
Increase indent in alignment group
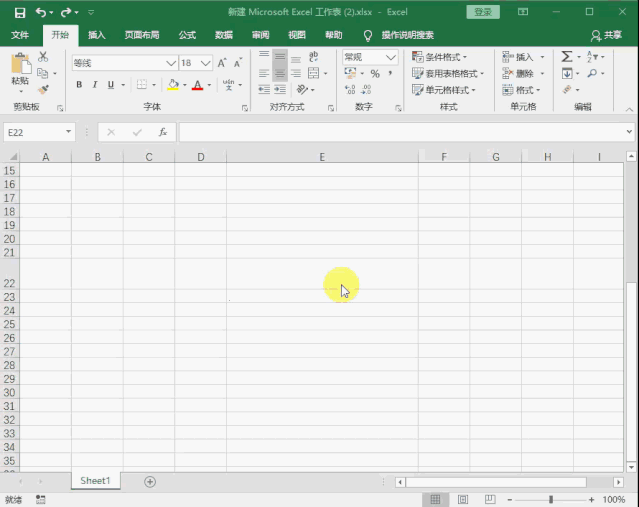pyautogui.click(x=280, y=89)
